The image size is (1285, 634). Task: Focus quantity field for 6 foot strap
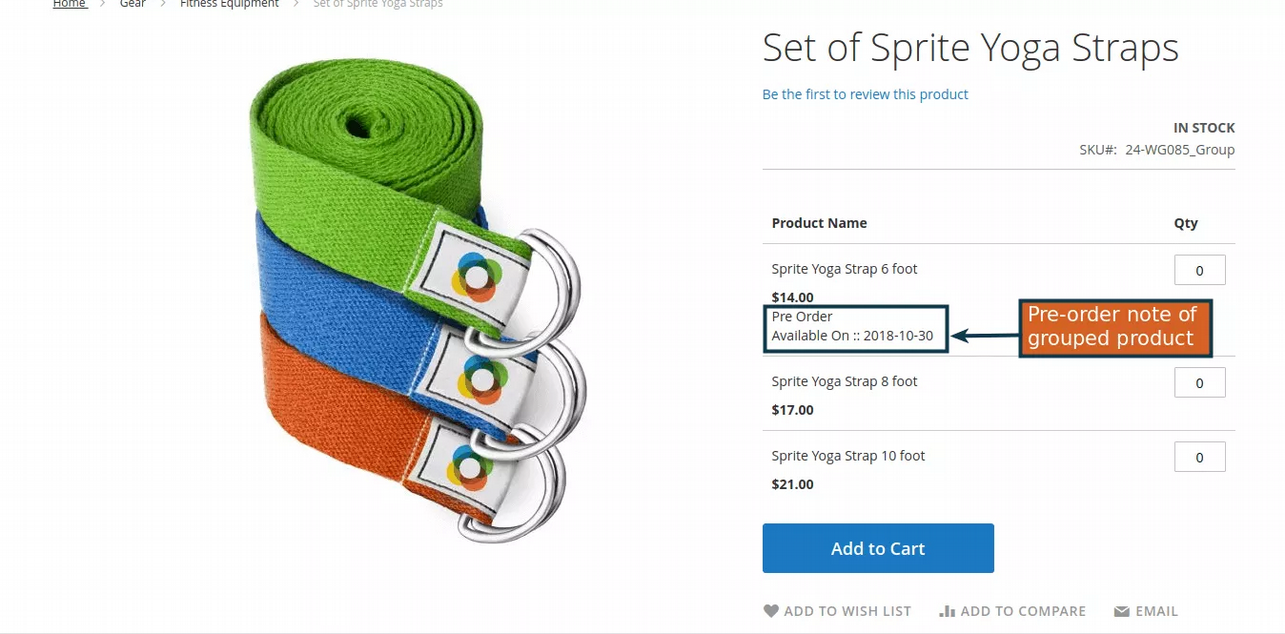(1199, 270)
